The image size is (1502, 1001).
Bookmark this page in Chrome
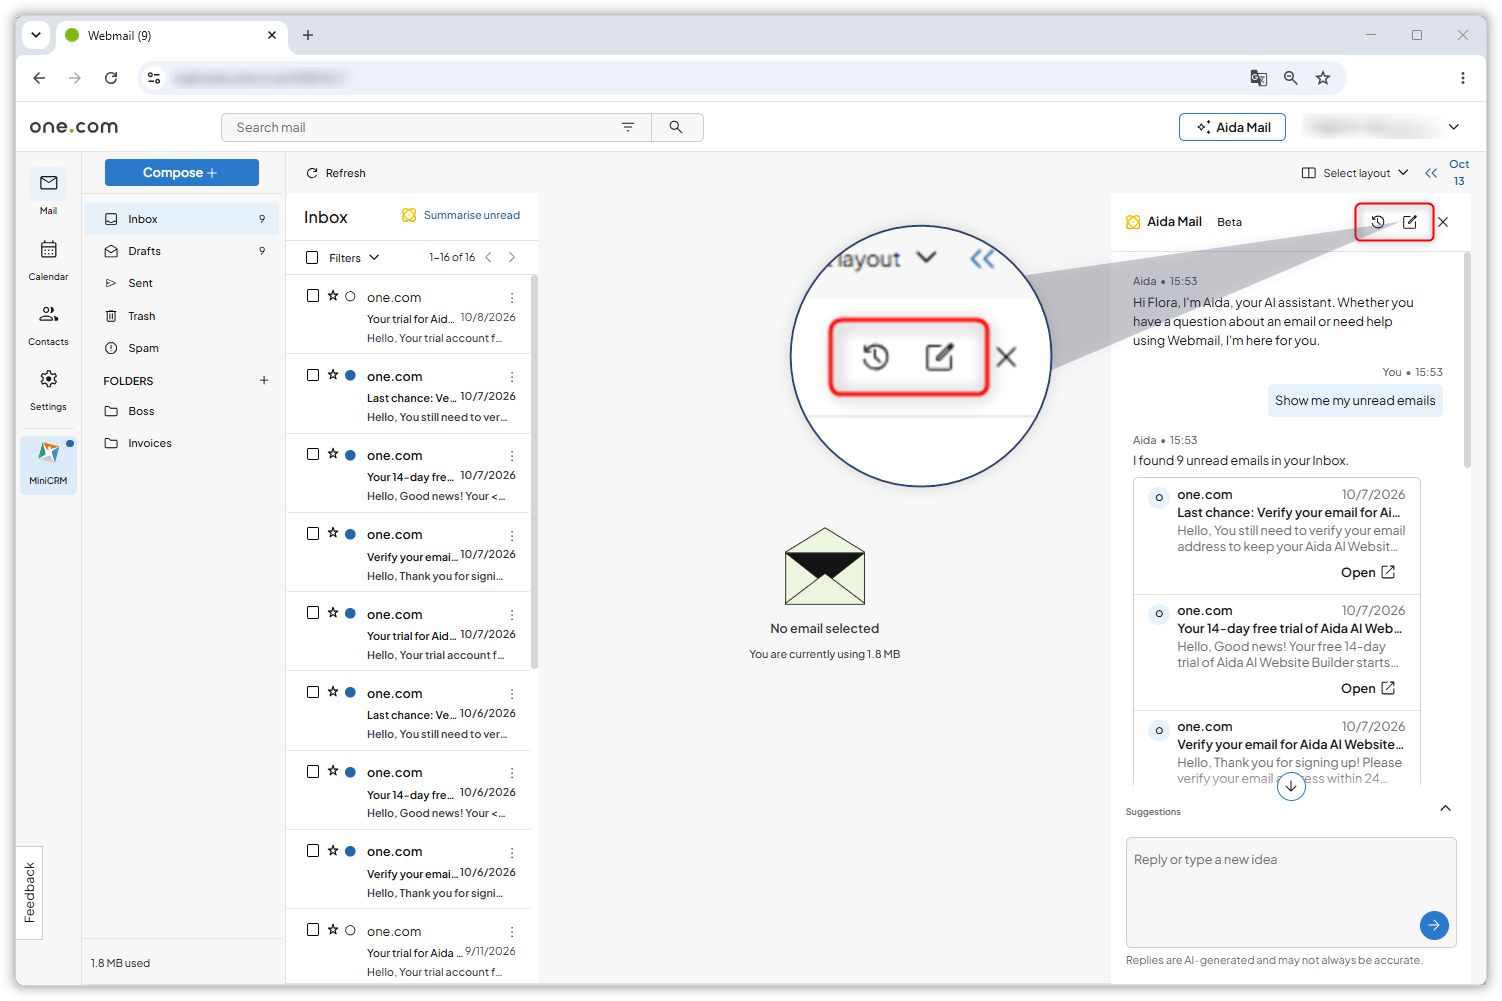[1323, 78]
